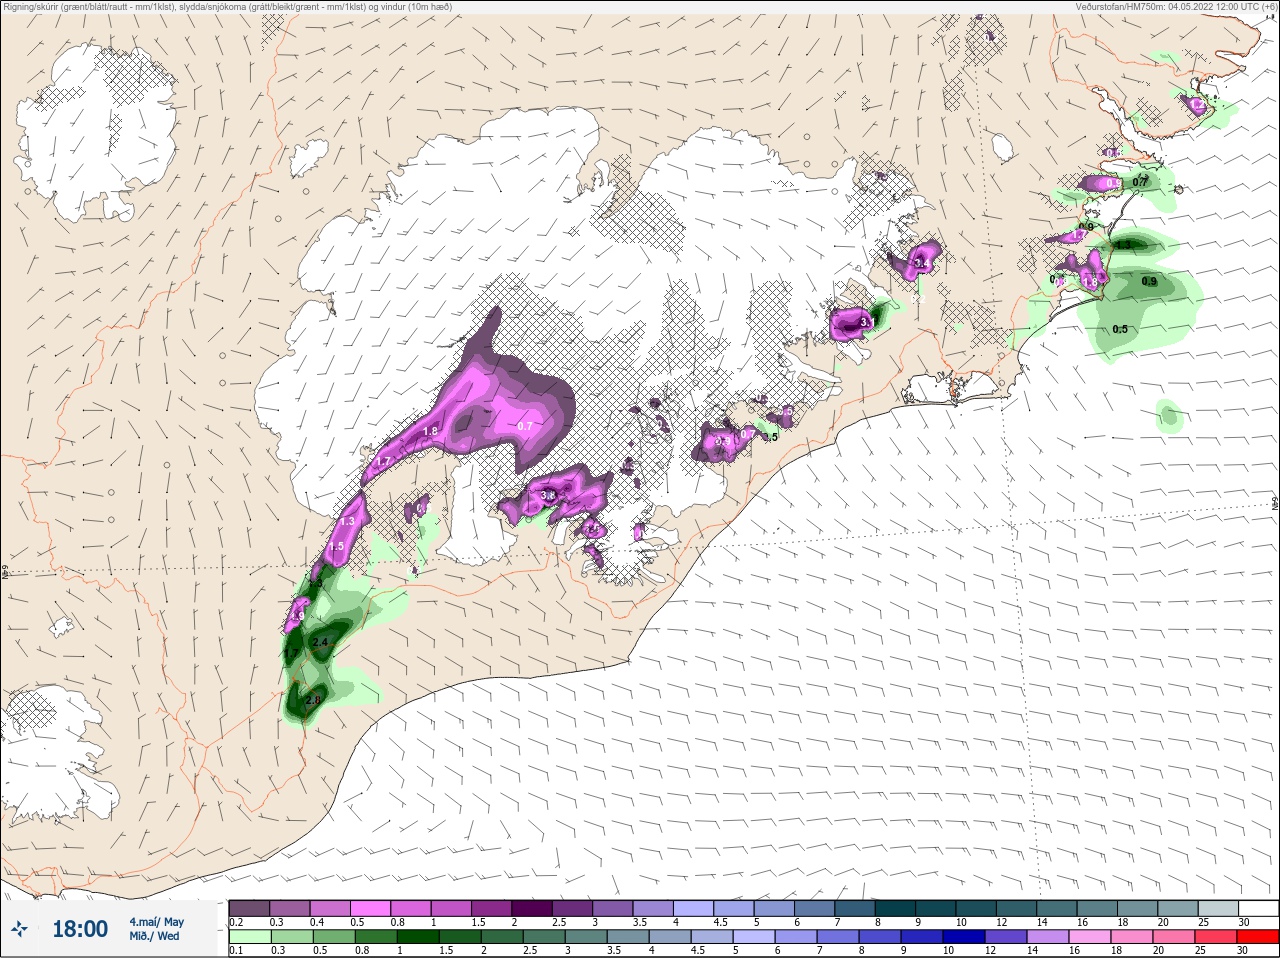
Task: Select deep blue bottom legend swatch 10–12
Action: [x=964, y=937]
